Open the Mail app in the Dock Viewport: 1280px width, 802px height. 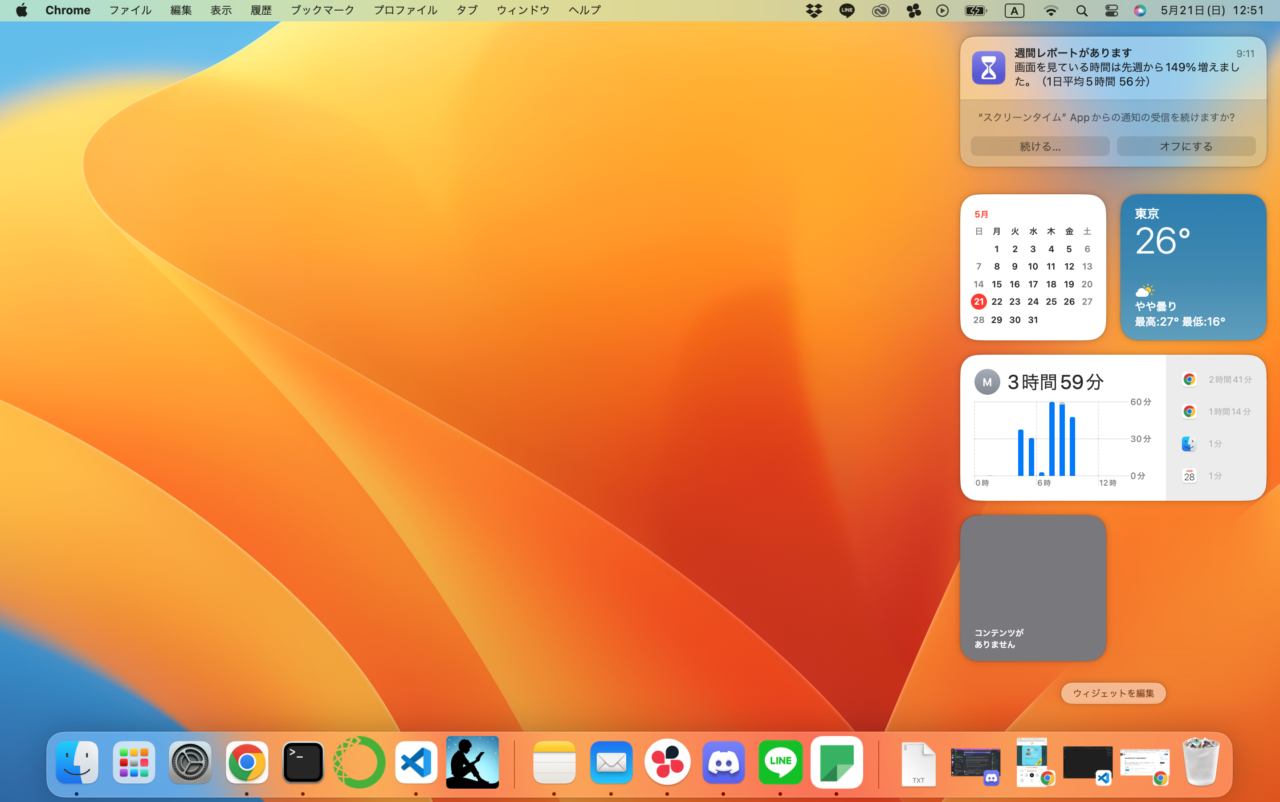[611, 763]
